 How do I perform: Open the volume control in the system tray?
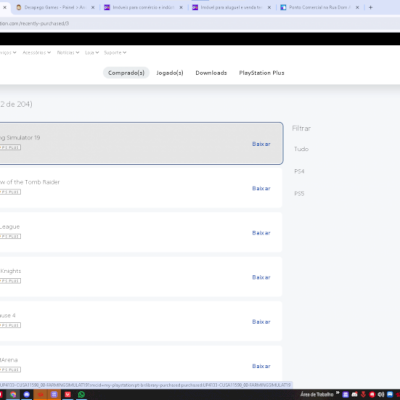point(381,395)
